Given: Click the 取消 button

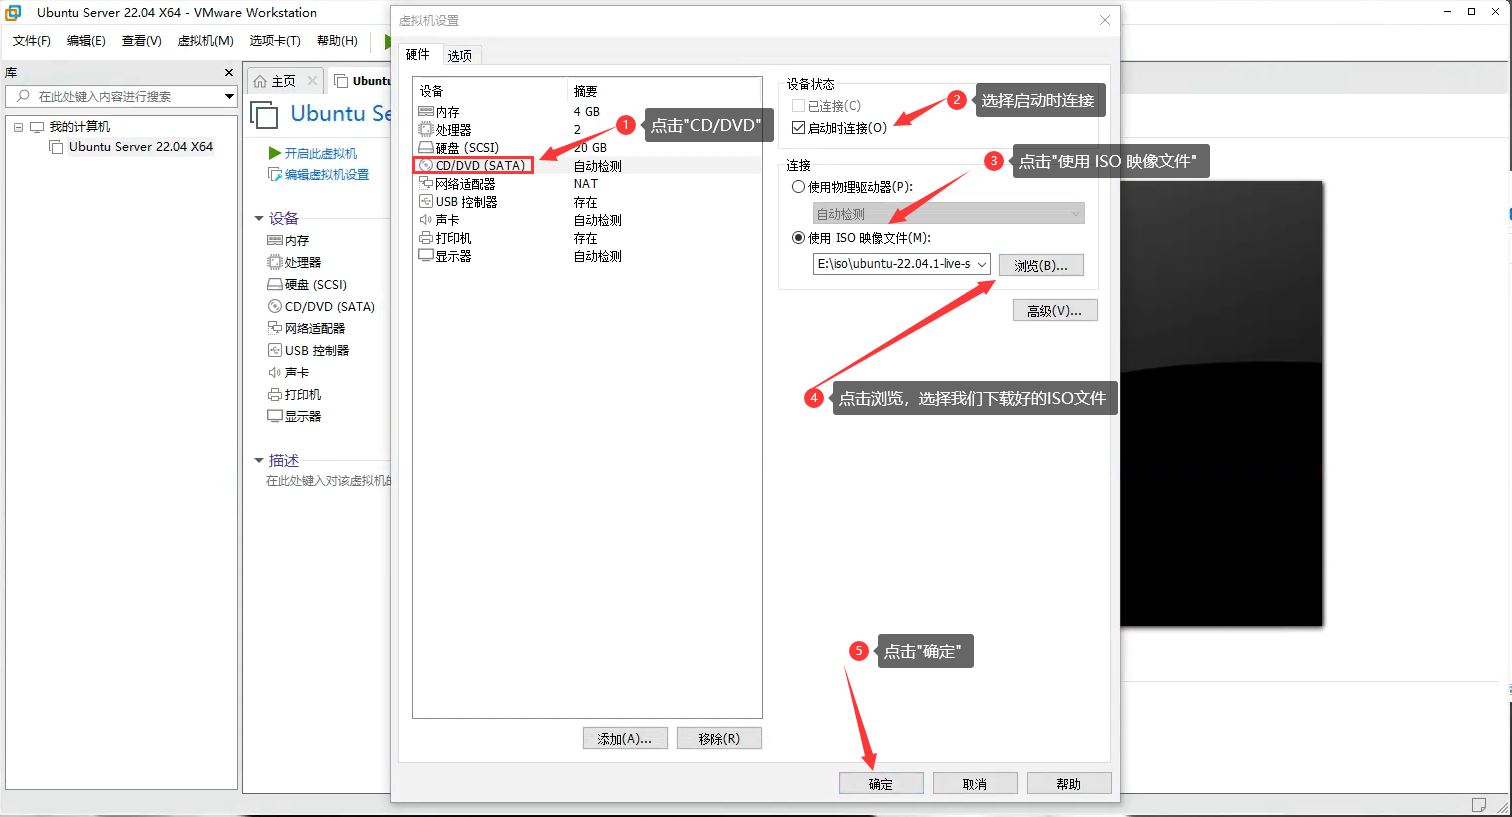Looking at the screenshot, I should [975, 783].
